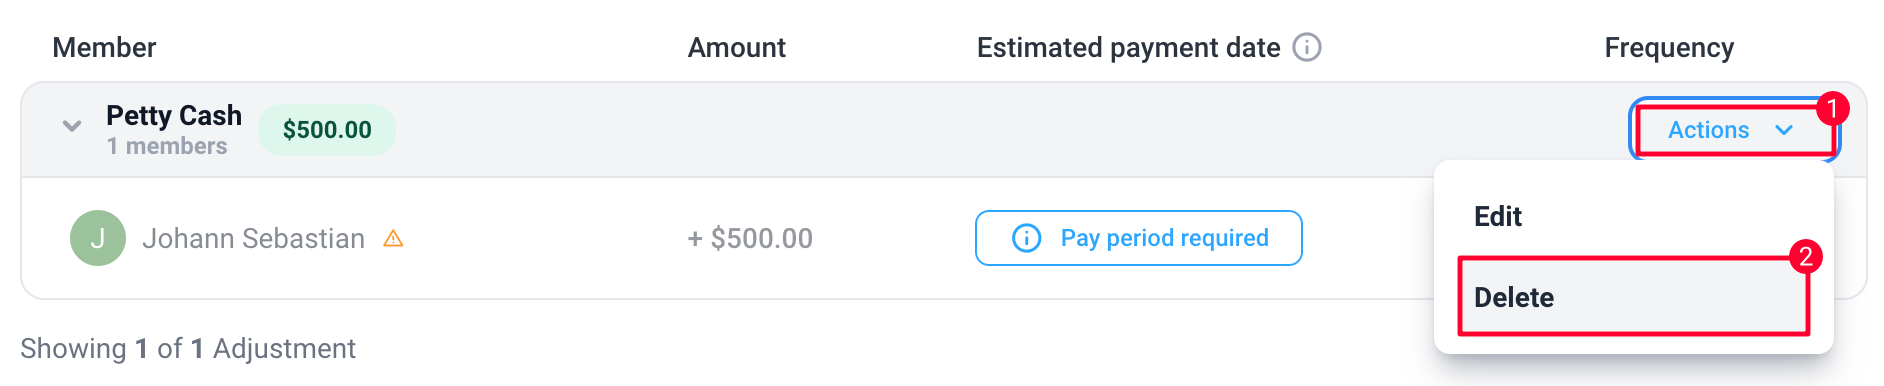Click the orange warning triangle next to Johann Sebastian
1884x386 pixels.
(393, 239)
